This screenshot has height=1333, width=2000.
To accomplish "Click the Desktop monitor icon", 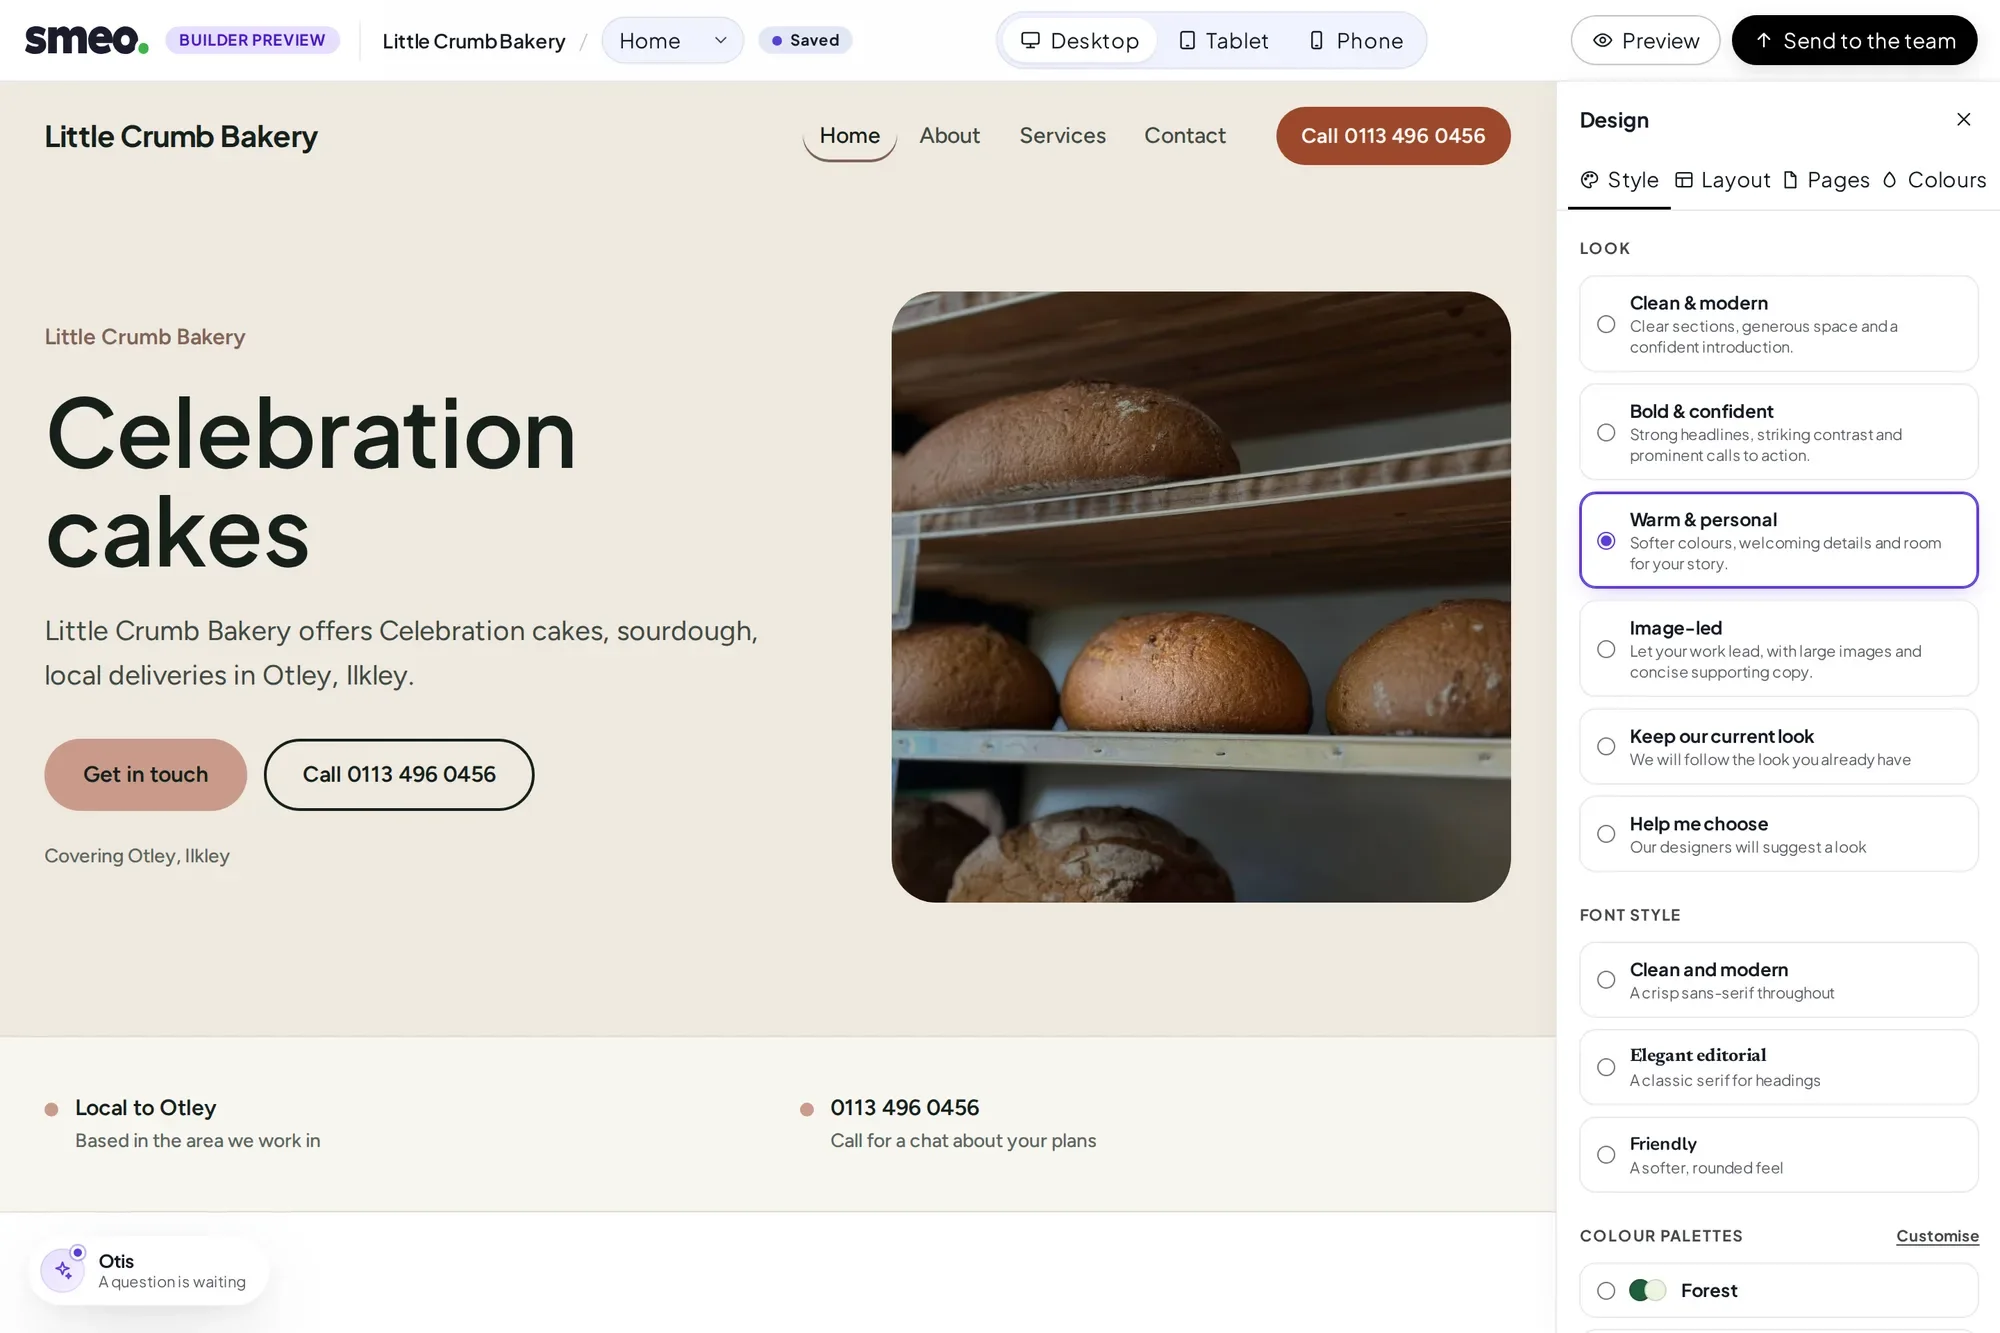I will 1030,40.
